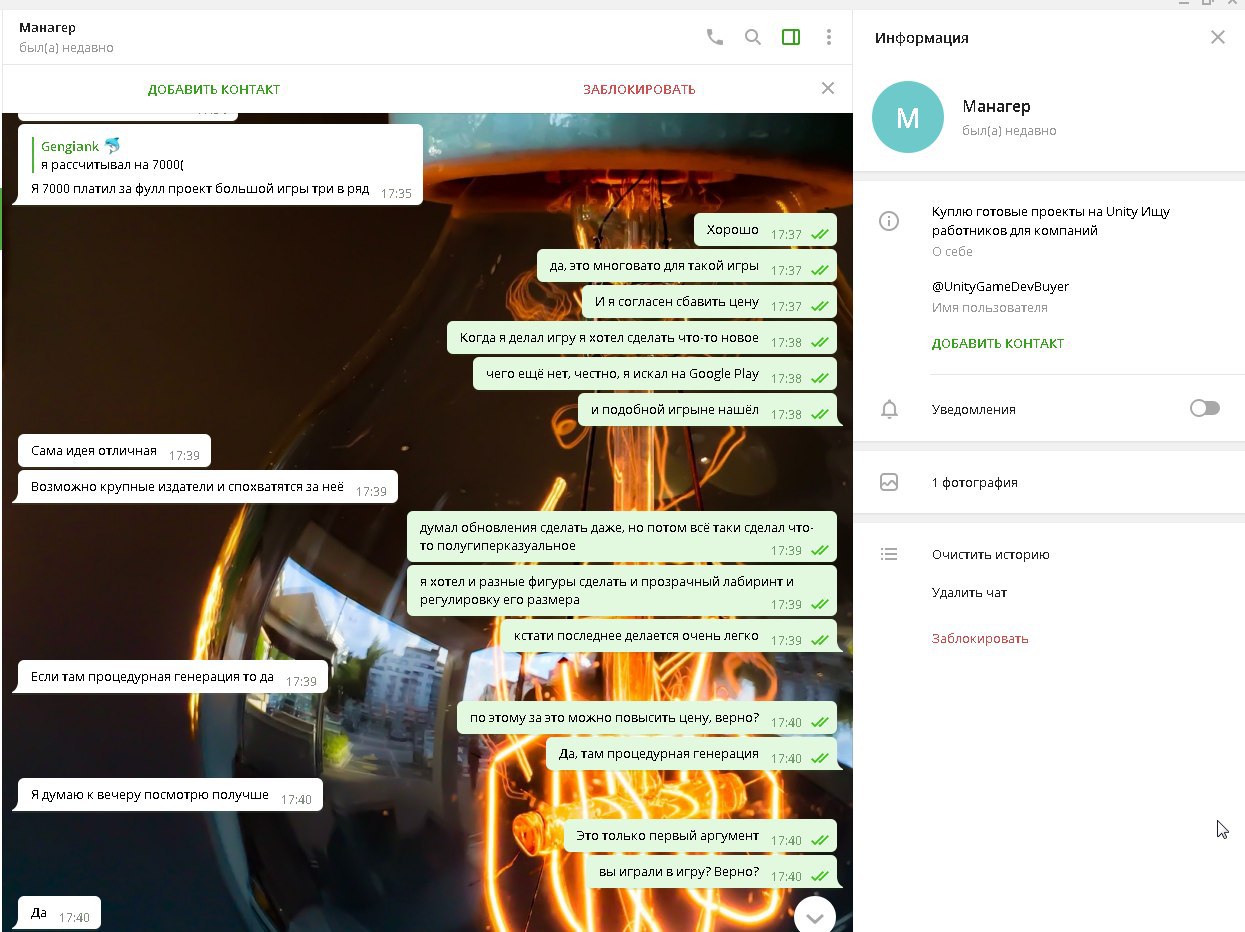Click message 'И я согласен сбавить цену'
Viewport: 1245px width, 932px height.
pos(709,302)
